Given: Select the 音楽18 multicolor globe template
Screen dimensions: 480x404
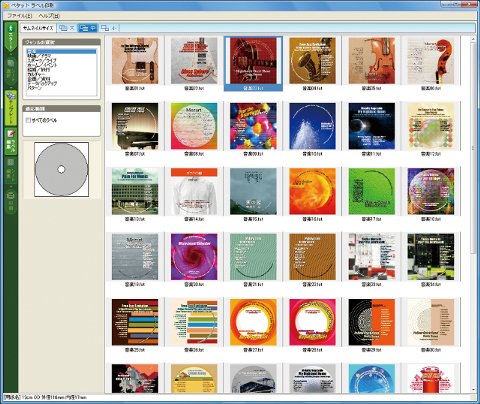Looking at the screenshot, I should coord(431,191).
